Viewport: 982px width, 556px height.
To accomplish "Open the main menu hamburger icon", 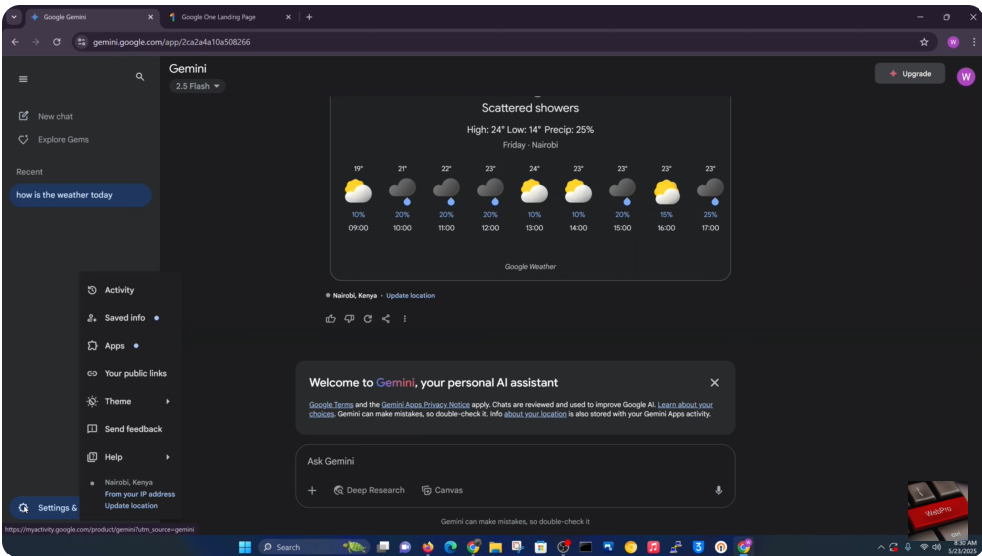I will (x=23, y=79).
